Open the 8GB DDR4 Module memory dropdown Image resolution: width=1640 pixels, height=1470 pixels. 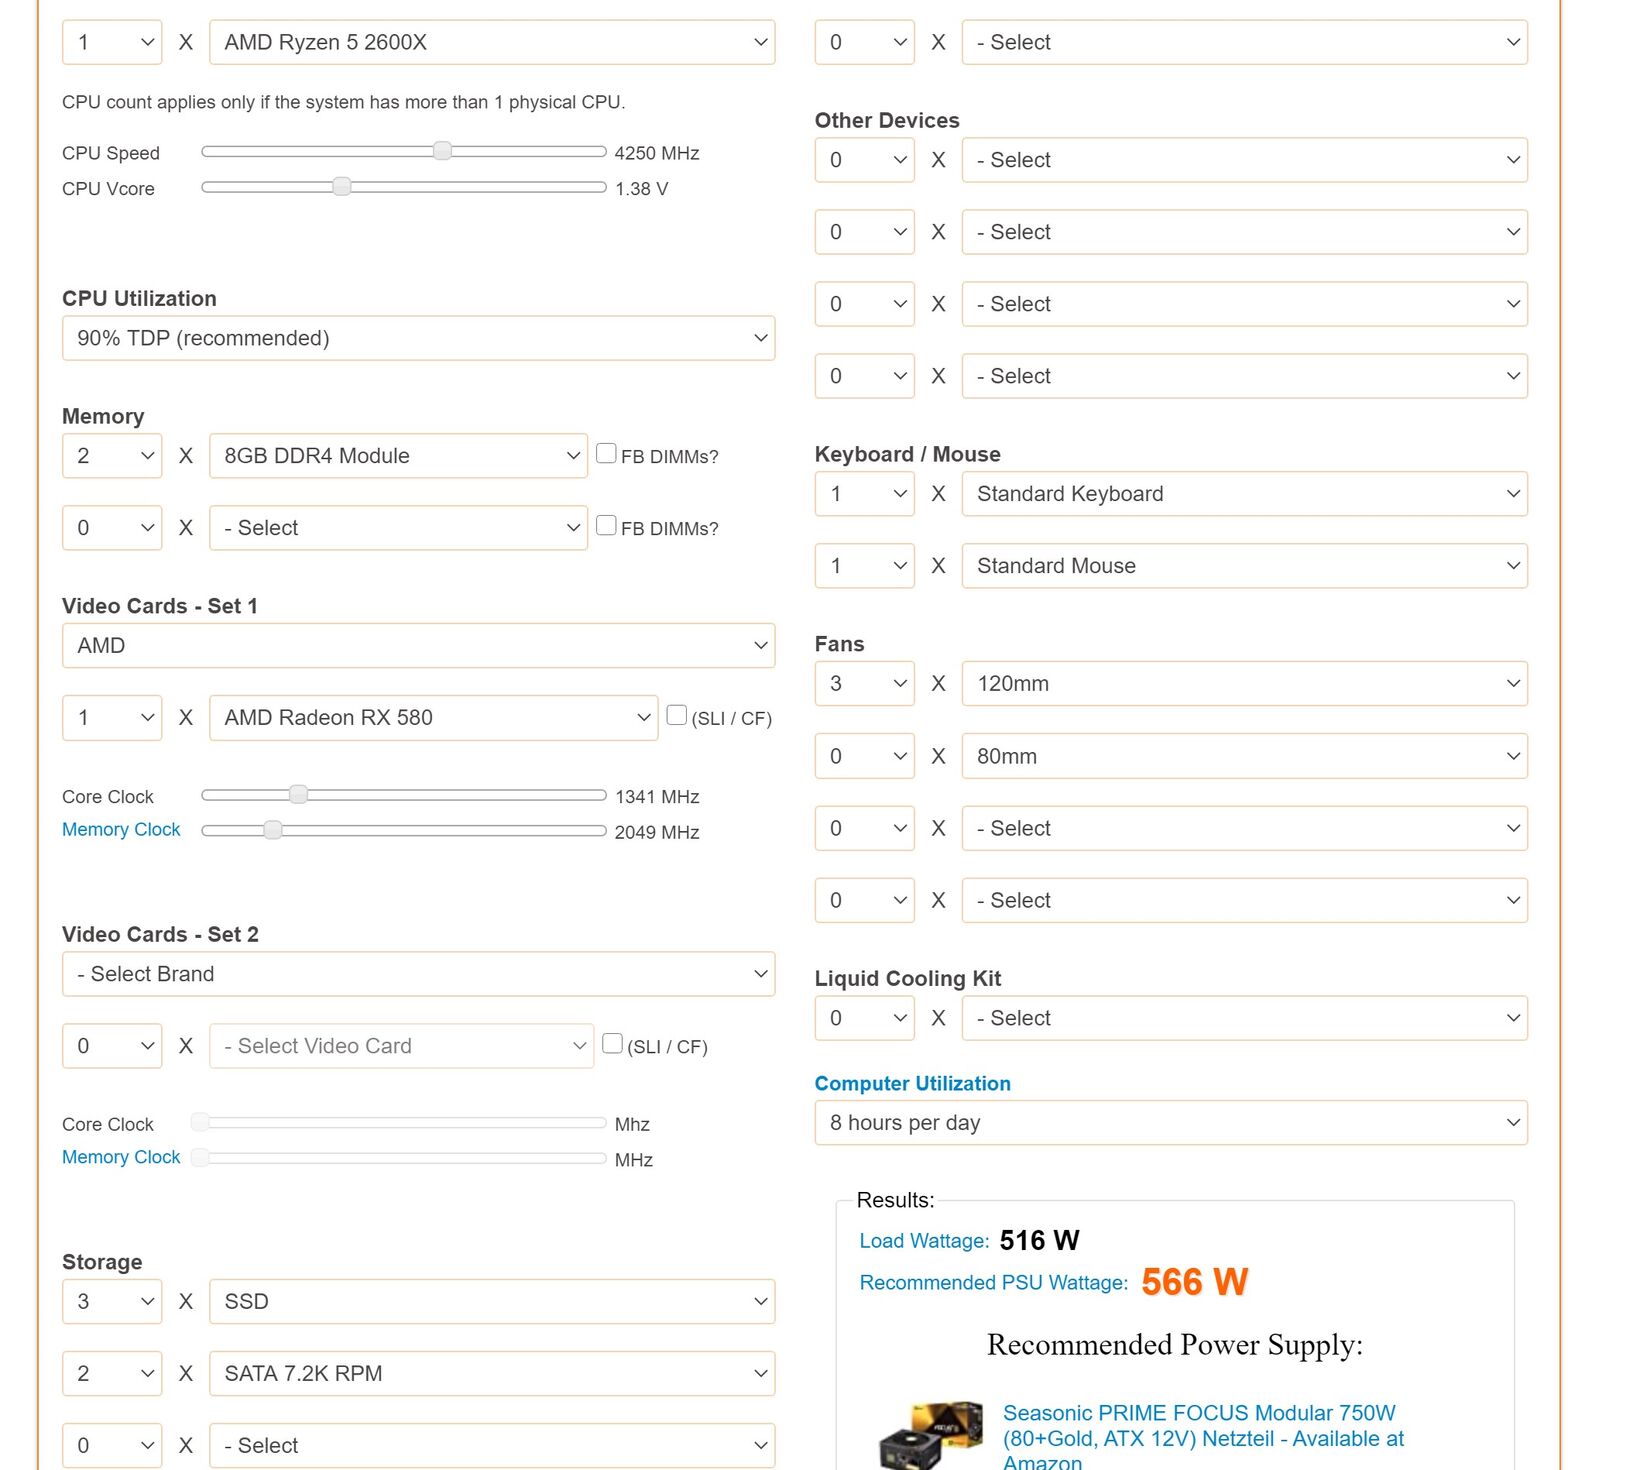click(x=398, y=456)
